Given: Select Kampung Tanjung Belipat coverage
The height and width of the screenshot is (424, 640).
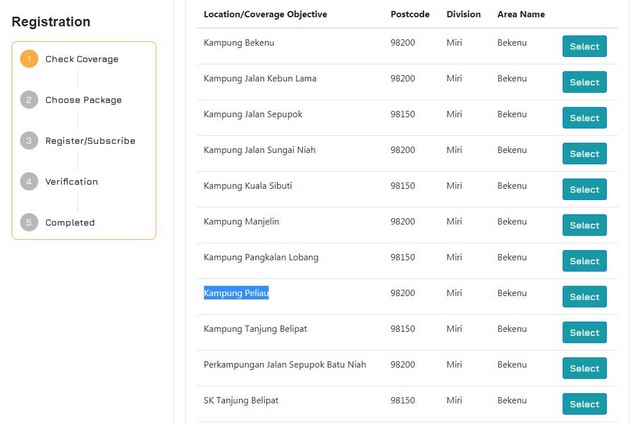Looking at the screenshot, I should (584, 332).
